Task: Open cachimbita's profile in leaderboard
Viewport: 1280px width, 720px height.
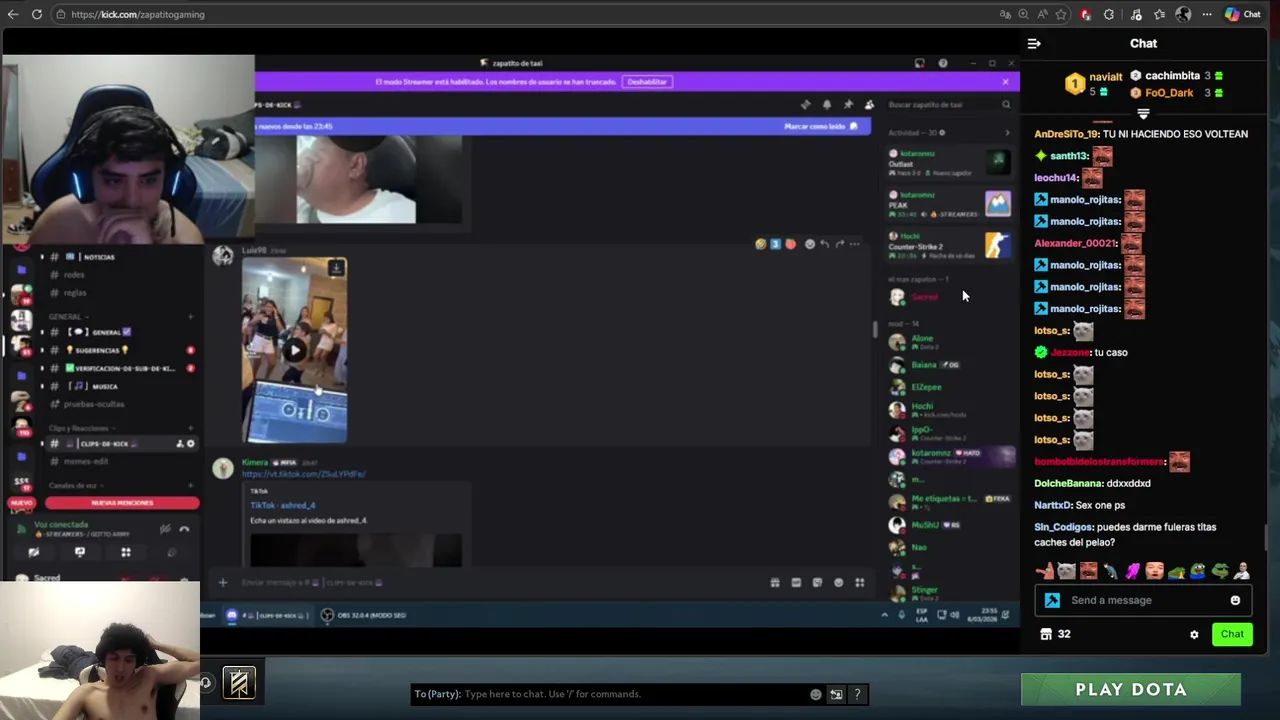Action: [1172, 76]
